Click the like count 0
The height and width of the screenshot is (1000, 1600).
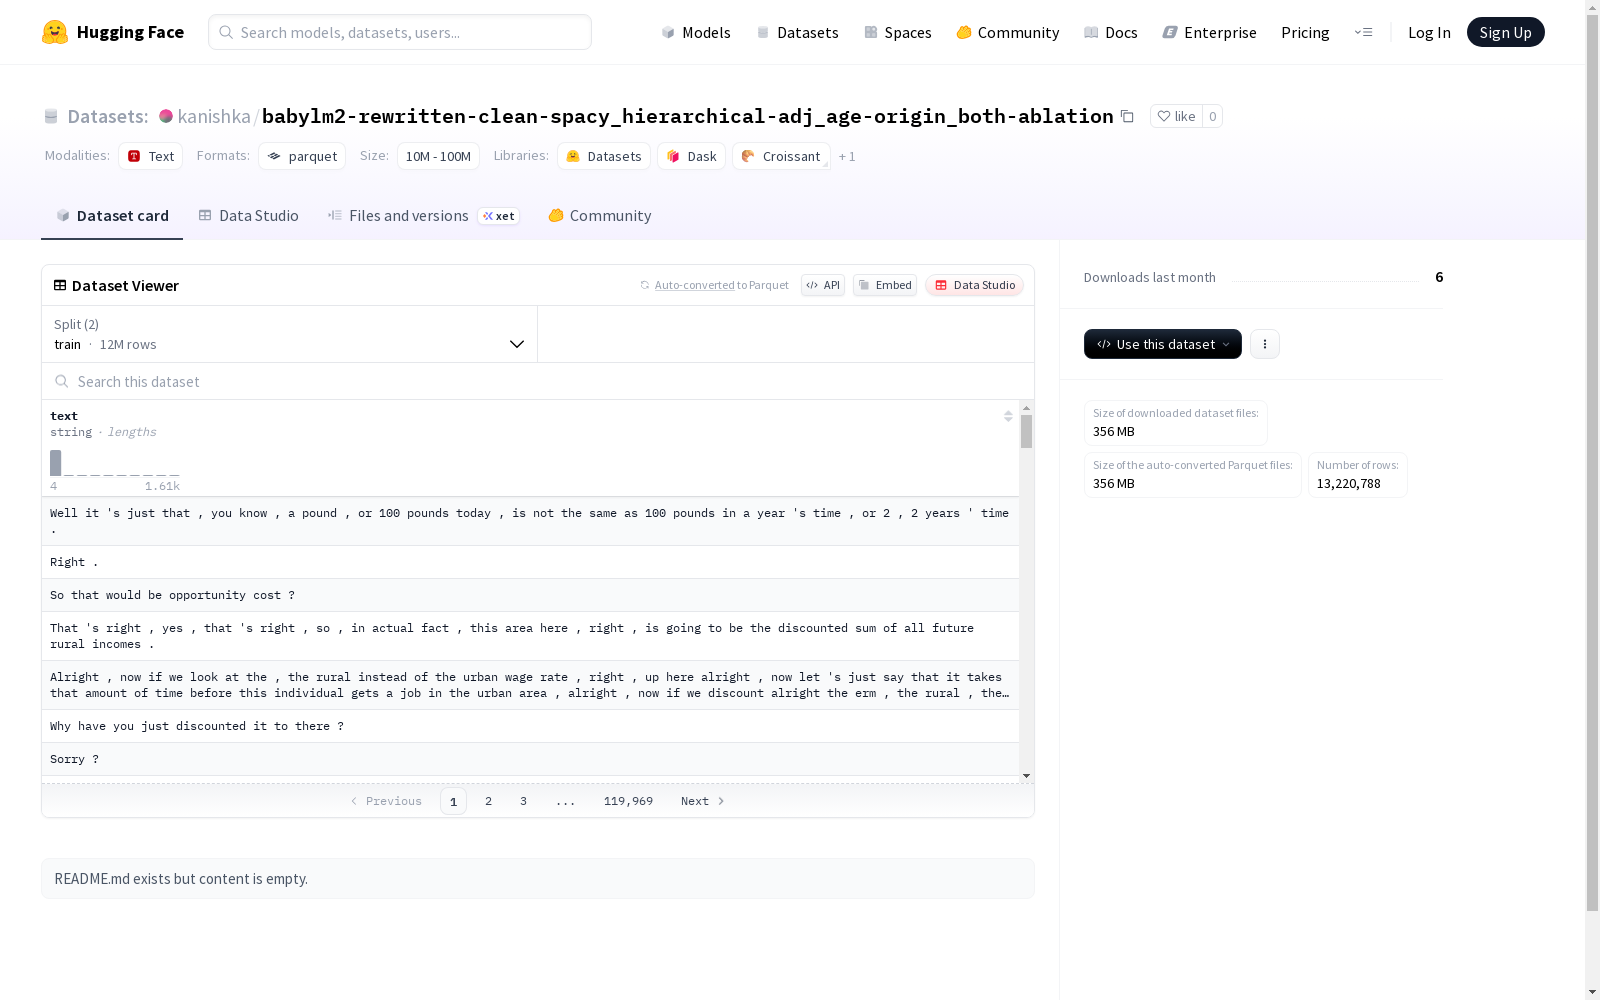pyautogui.click(x=1212, y=116)
